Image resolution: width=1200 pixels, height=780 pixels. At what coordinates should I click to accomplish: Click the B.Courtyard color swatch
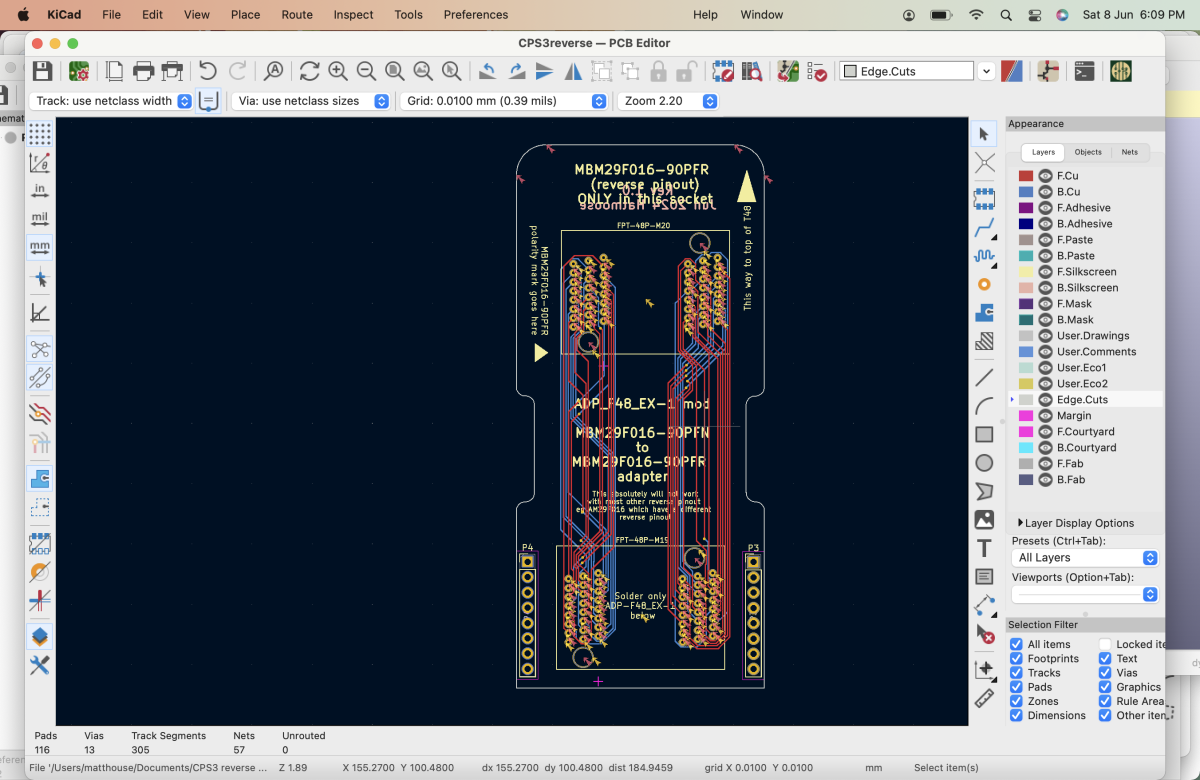1026,448
